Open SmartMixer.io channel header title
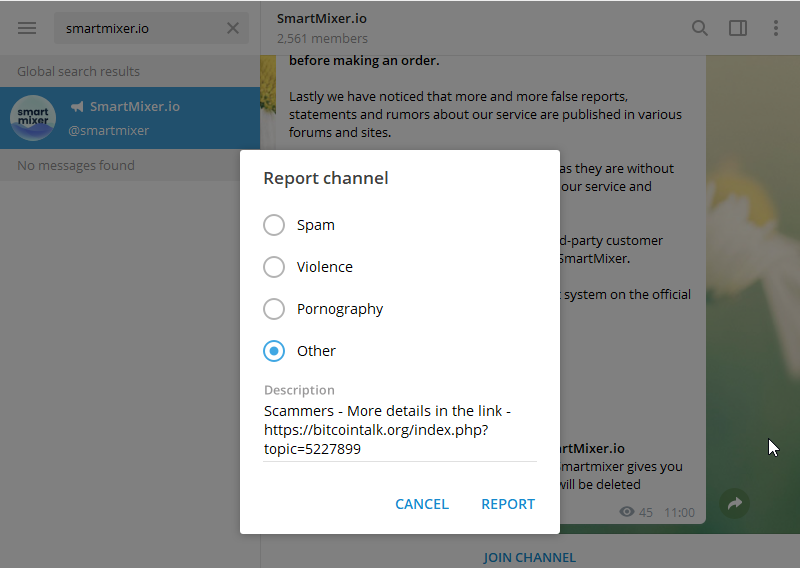800x568 pixels. coord(322,18)
